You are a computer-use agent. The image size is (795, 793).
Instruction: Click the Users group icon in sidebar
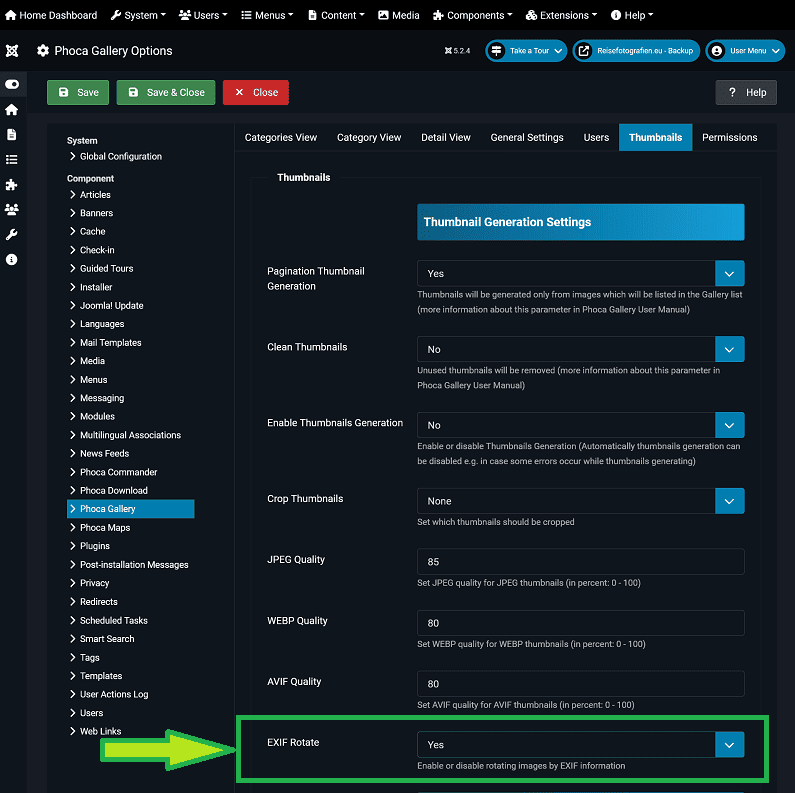click(x=12, y=210)
